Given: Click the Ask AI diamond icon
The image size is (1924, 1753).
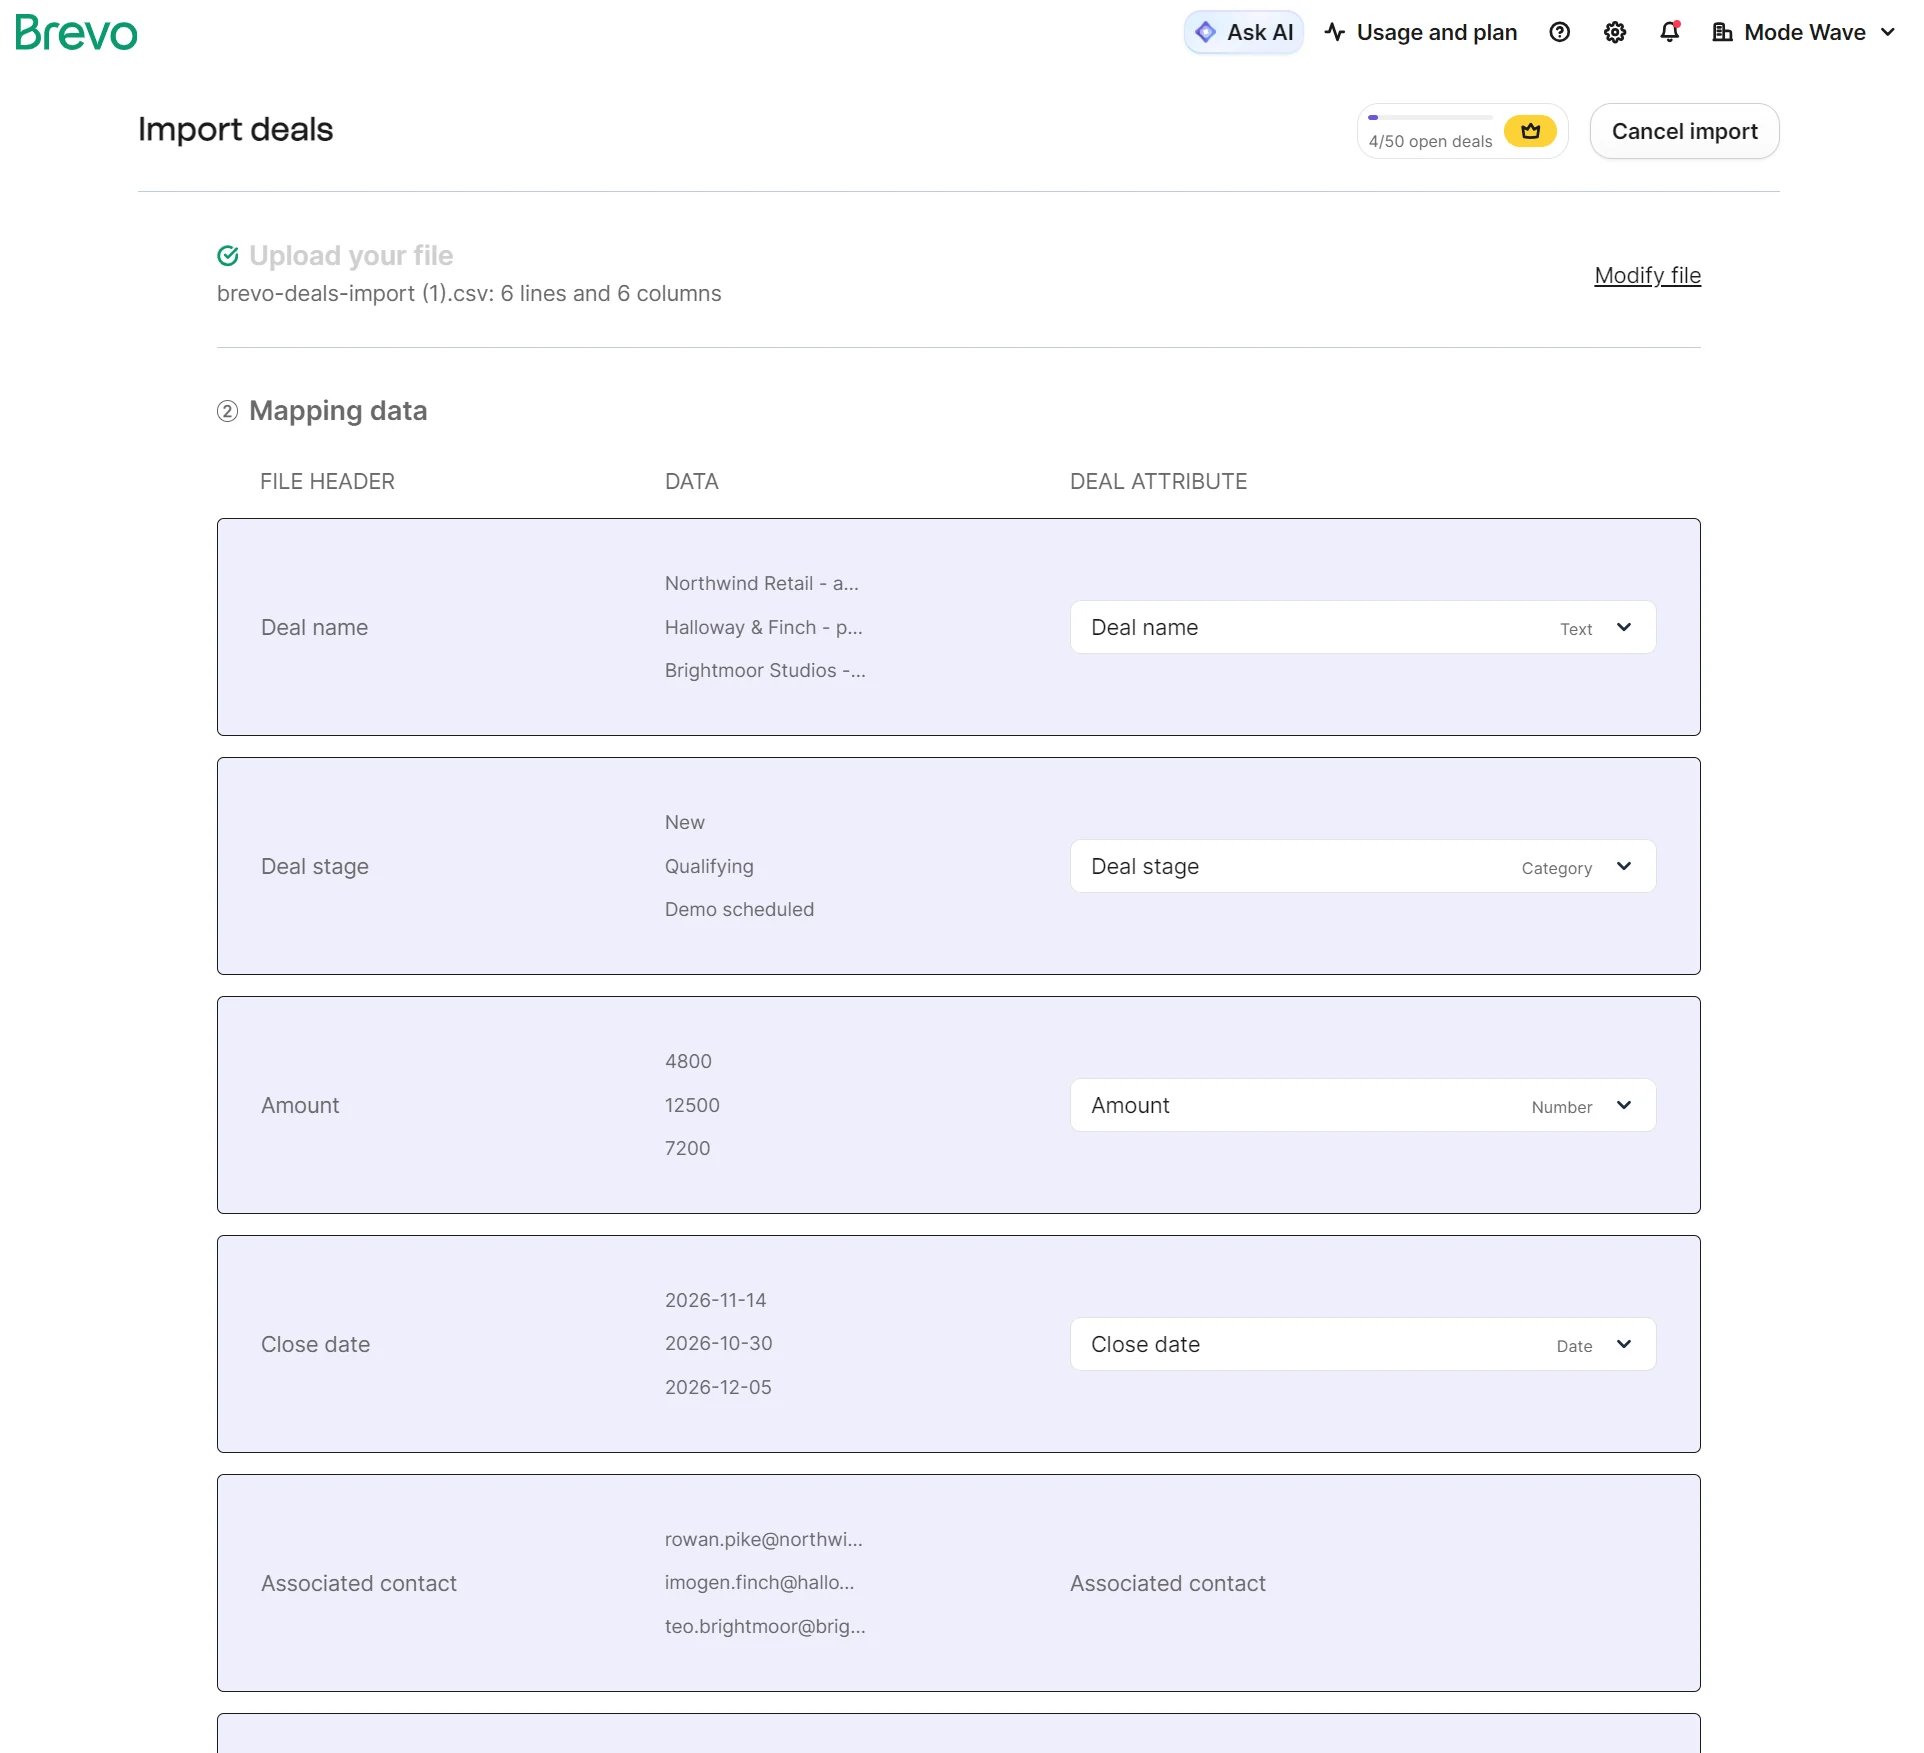Looking at the screenshot, I should (x=1206, y=32).
